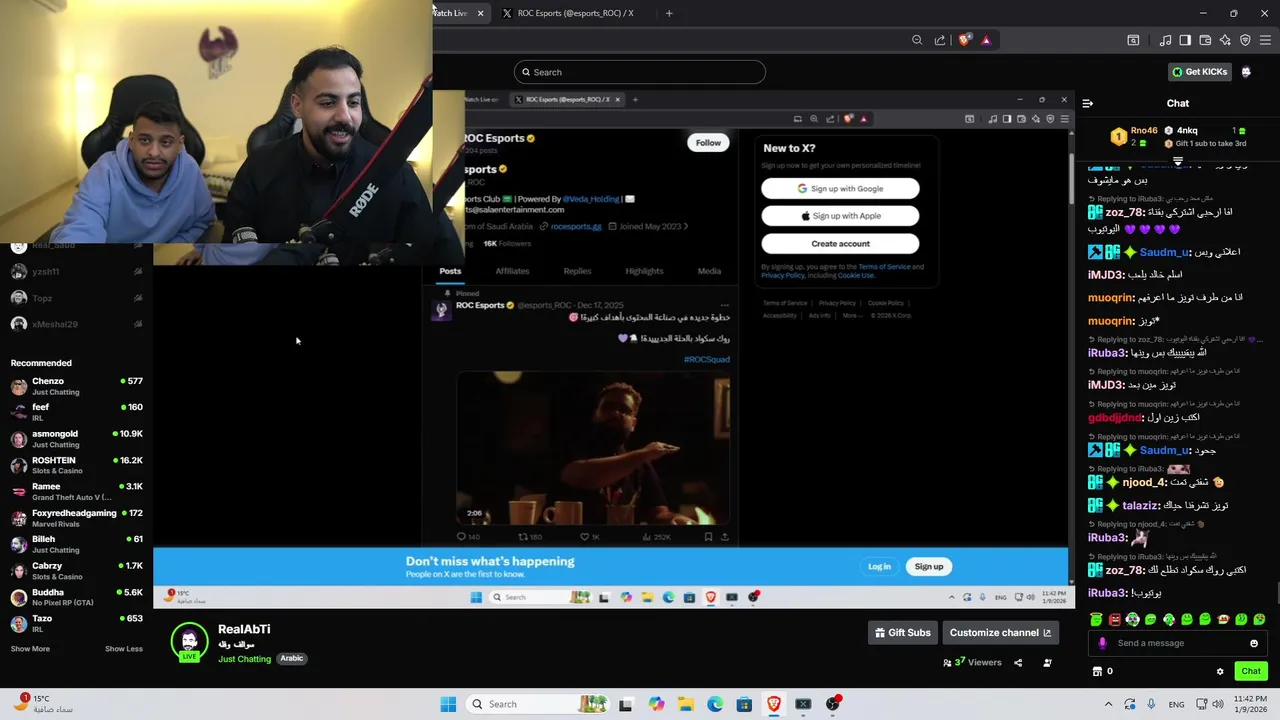Open Copilot icon on outer taskbar
This screenshot has height=720, width=1280.
coord(656,704)
